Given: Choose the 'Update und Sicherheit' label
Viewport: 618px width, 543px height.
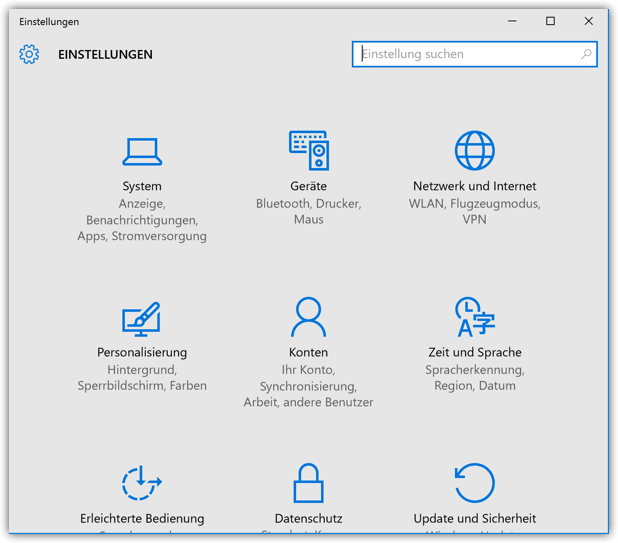Looking at the screenshot, I should click(x=475, y=519).
